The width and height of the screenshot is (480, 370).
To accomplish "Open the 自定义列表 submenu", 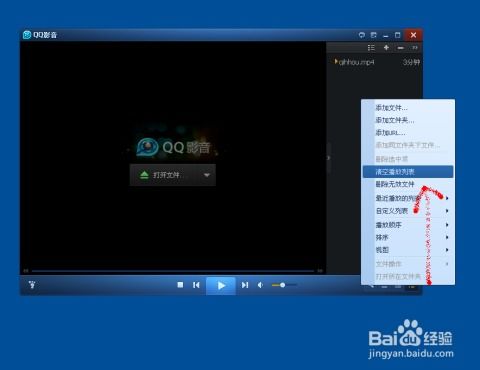I will click(408, 211).
